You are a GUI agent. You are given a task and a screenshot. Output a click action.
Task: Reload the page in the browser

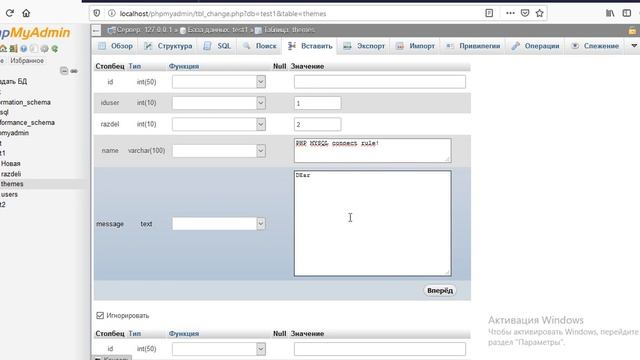pyautogui.click(x=10, y=13)
